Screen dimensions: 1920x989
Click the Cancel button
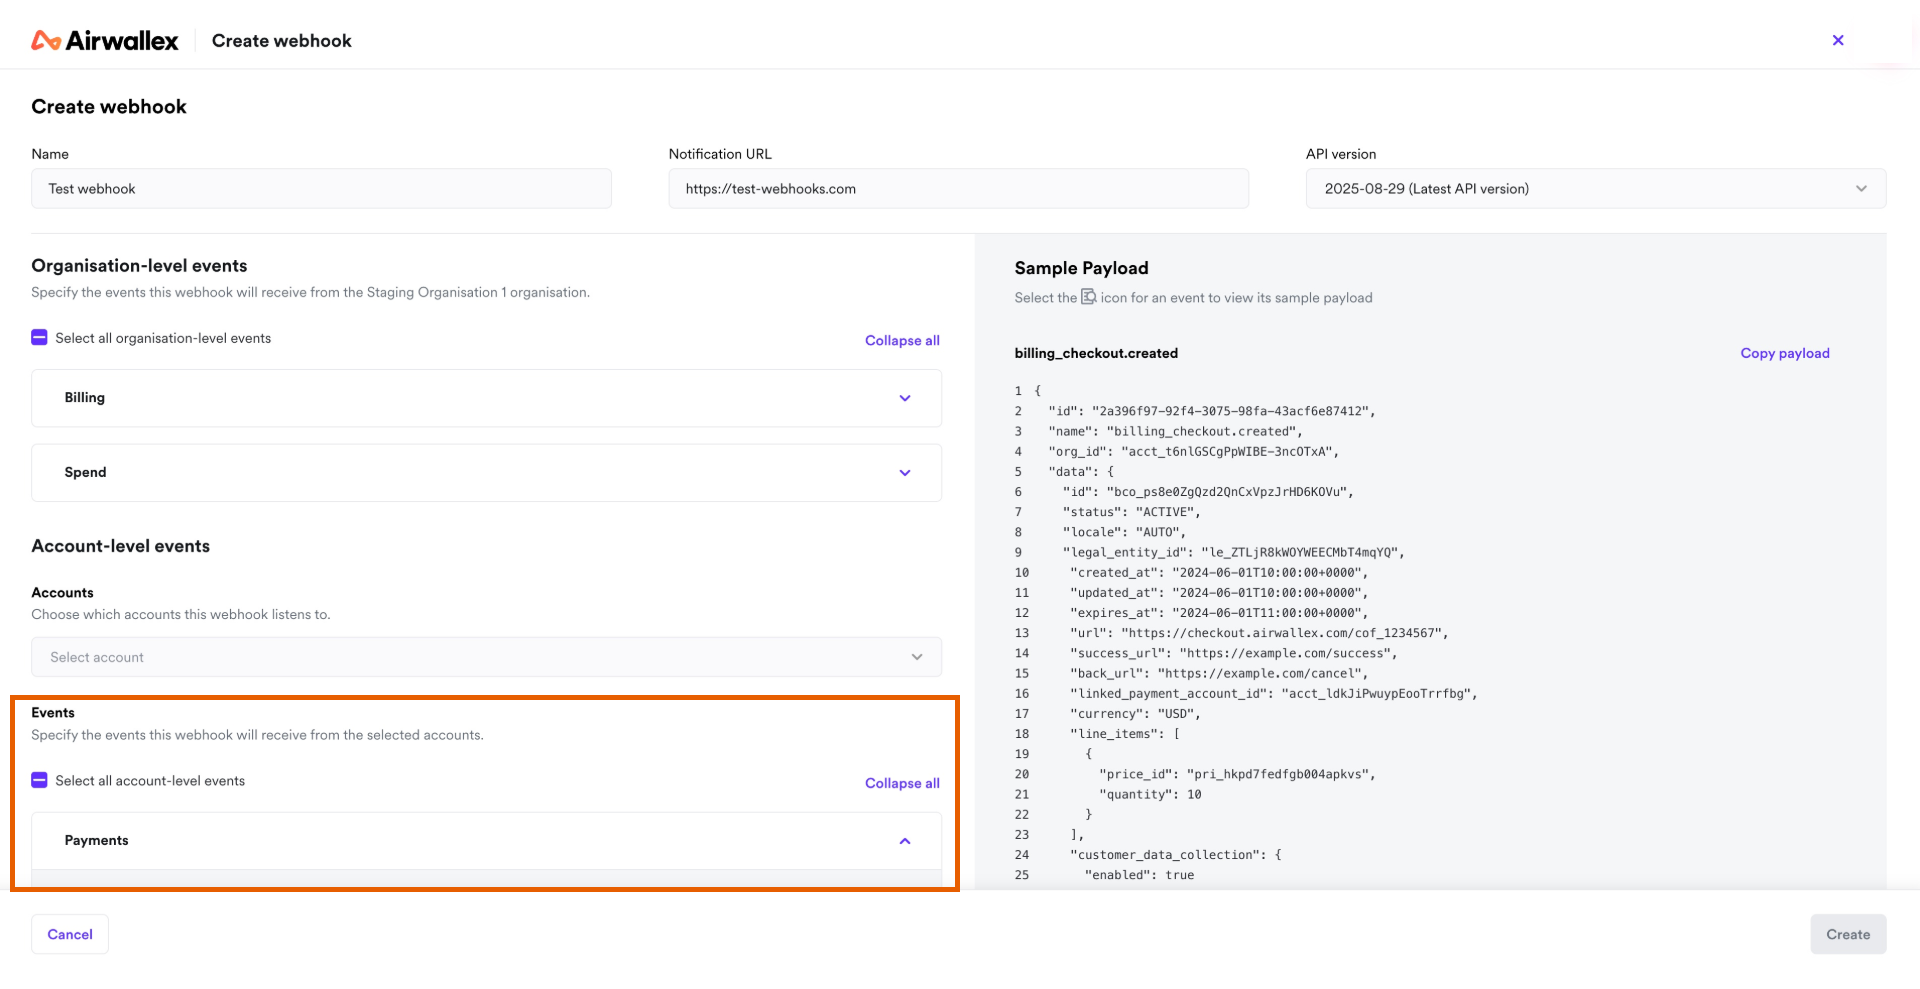tap(70, 934)
